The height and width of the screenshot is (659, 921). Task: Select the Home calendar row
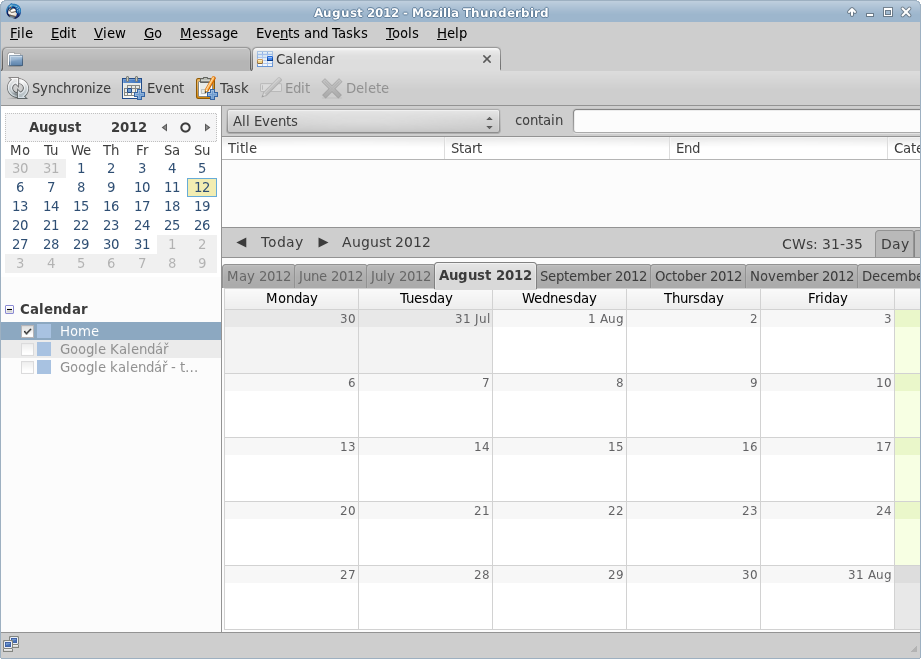(111, 331)
